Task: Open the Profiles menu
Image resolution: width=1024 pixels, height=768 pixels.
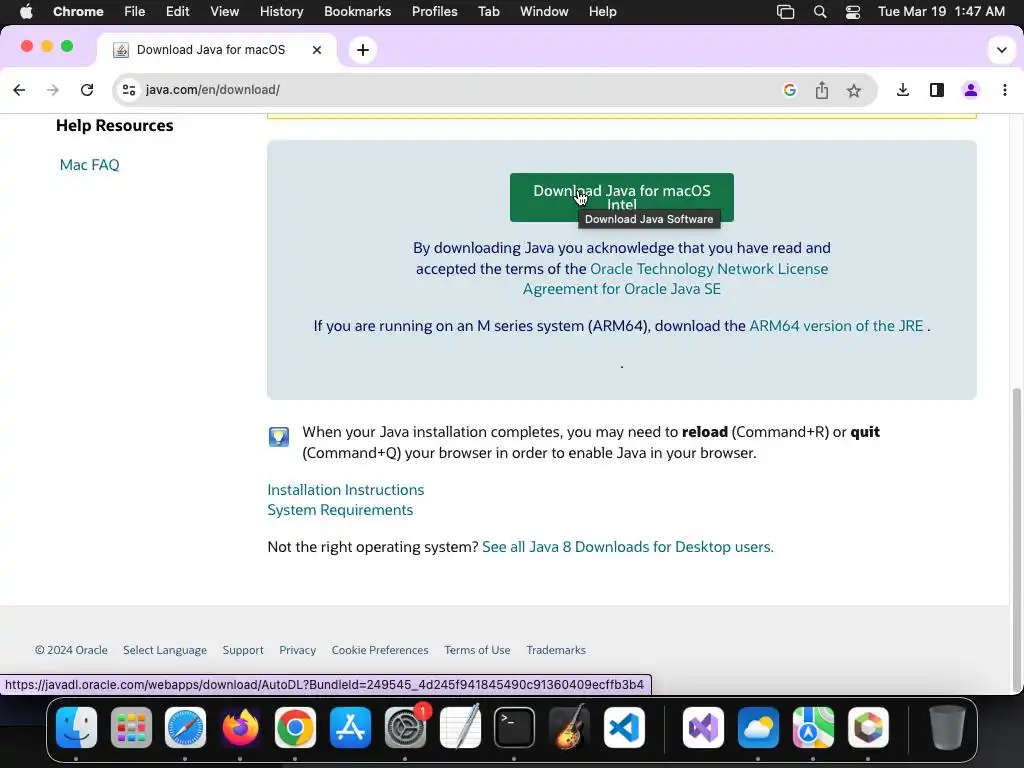Action: click(434, 12)
